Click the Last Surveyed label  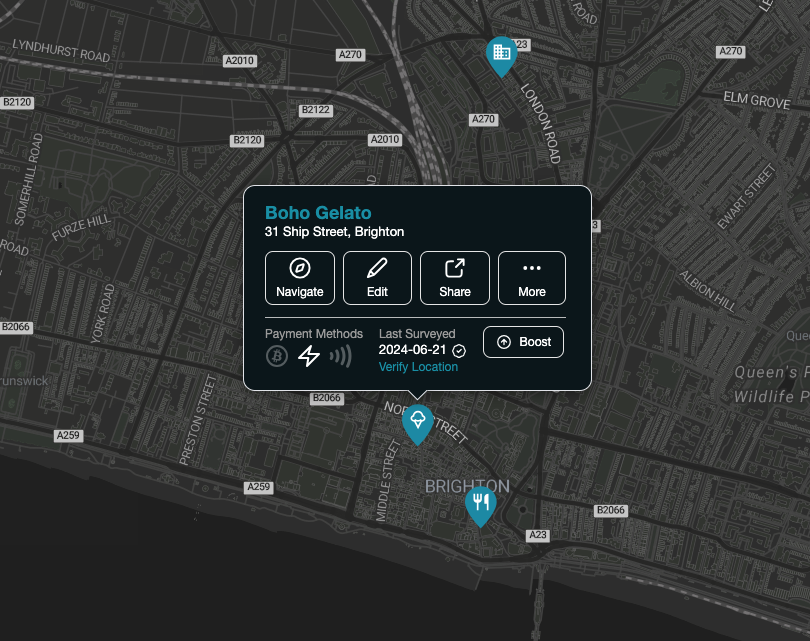417,334
